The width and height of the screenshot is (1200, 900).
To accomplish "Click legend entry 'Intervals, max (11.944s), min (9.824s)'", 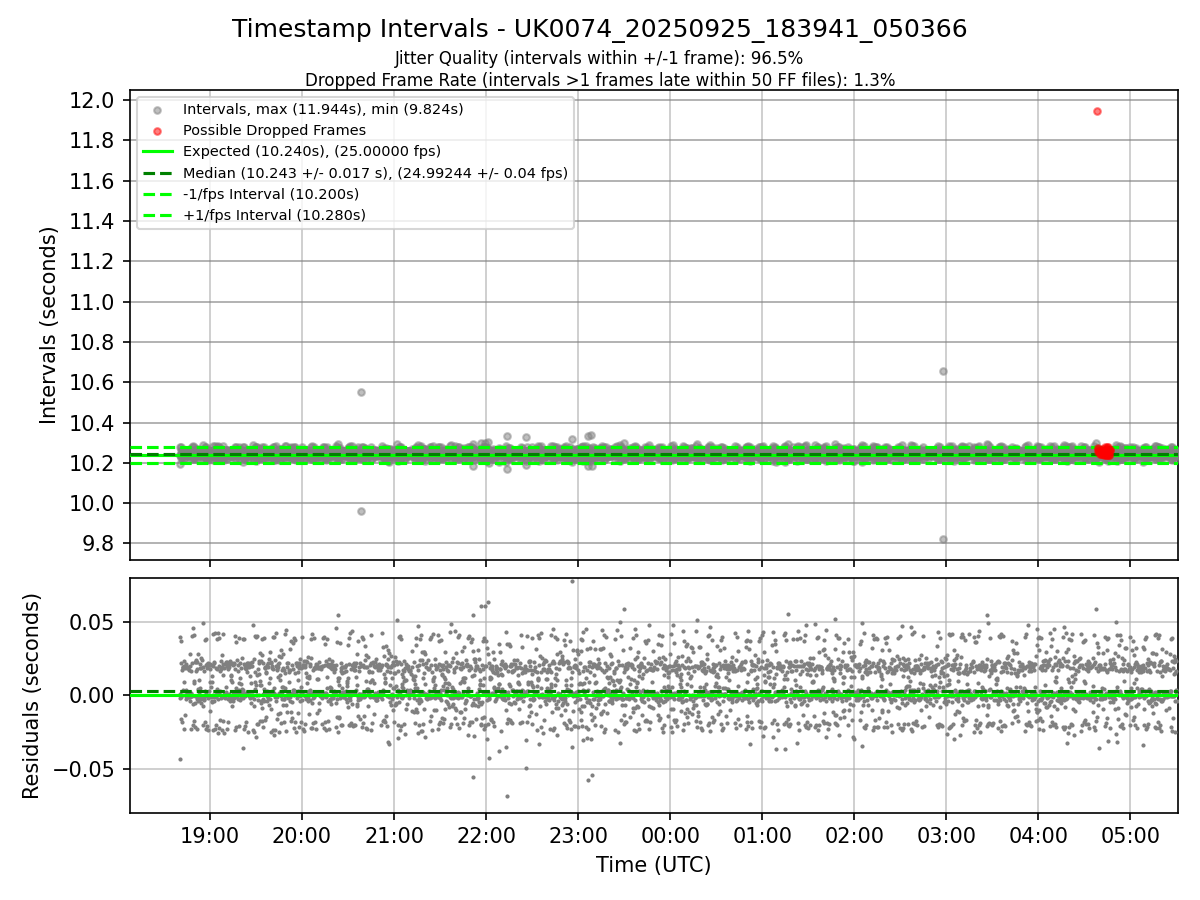I will coord(323,108).
